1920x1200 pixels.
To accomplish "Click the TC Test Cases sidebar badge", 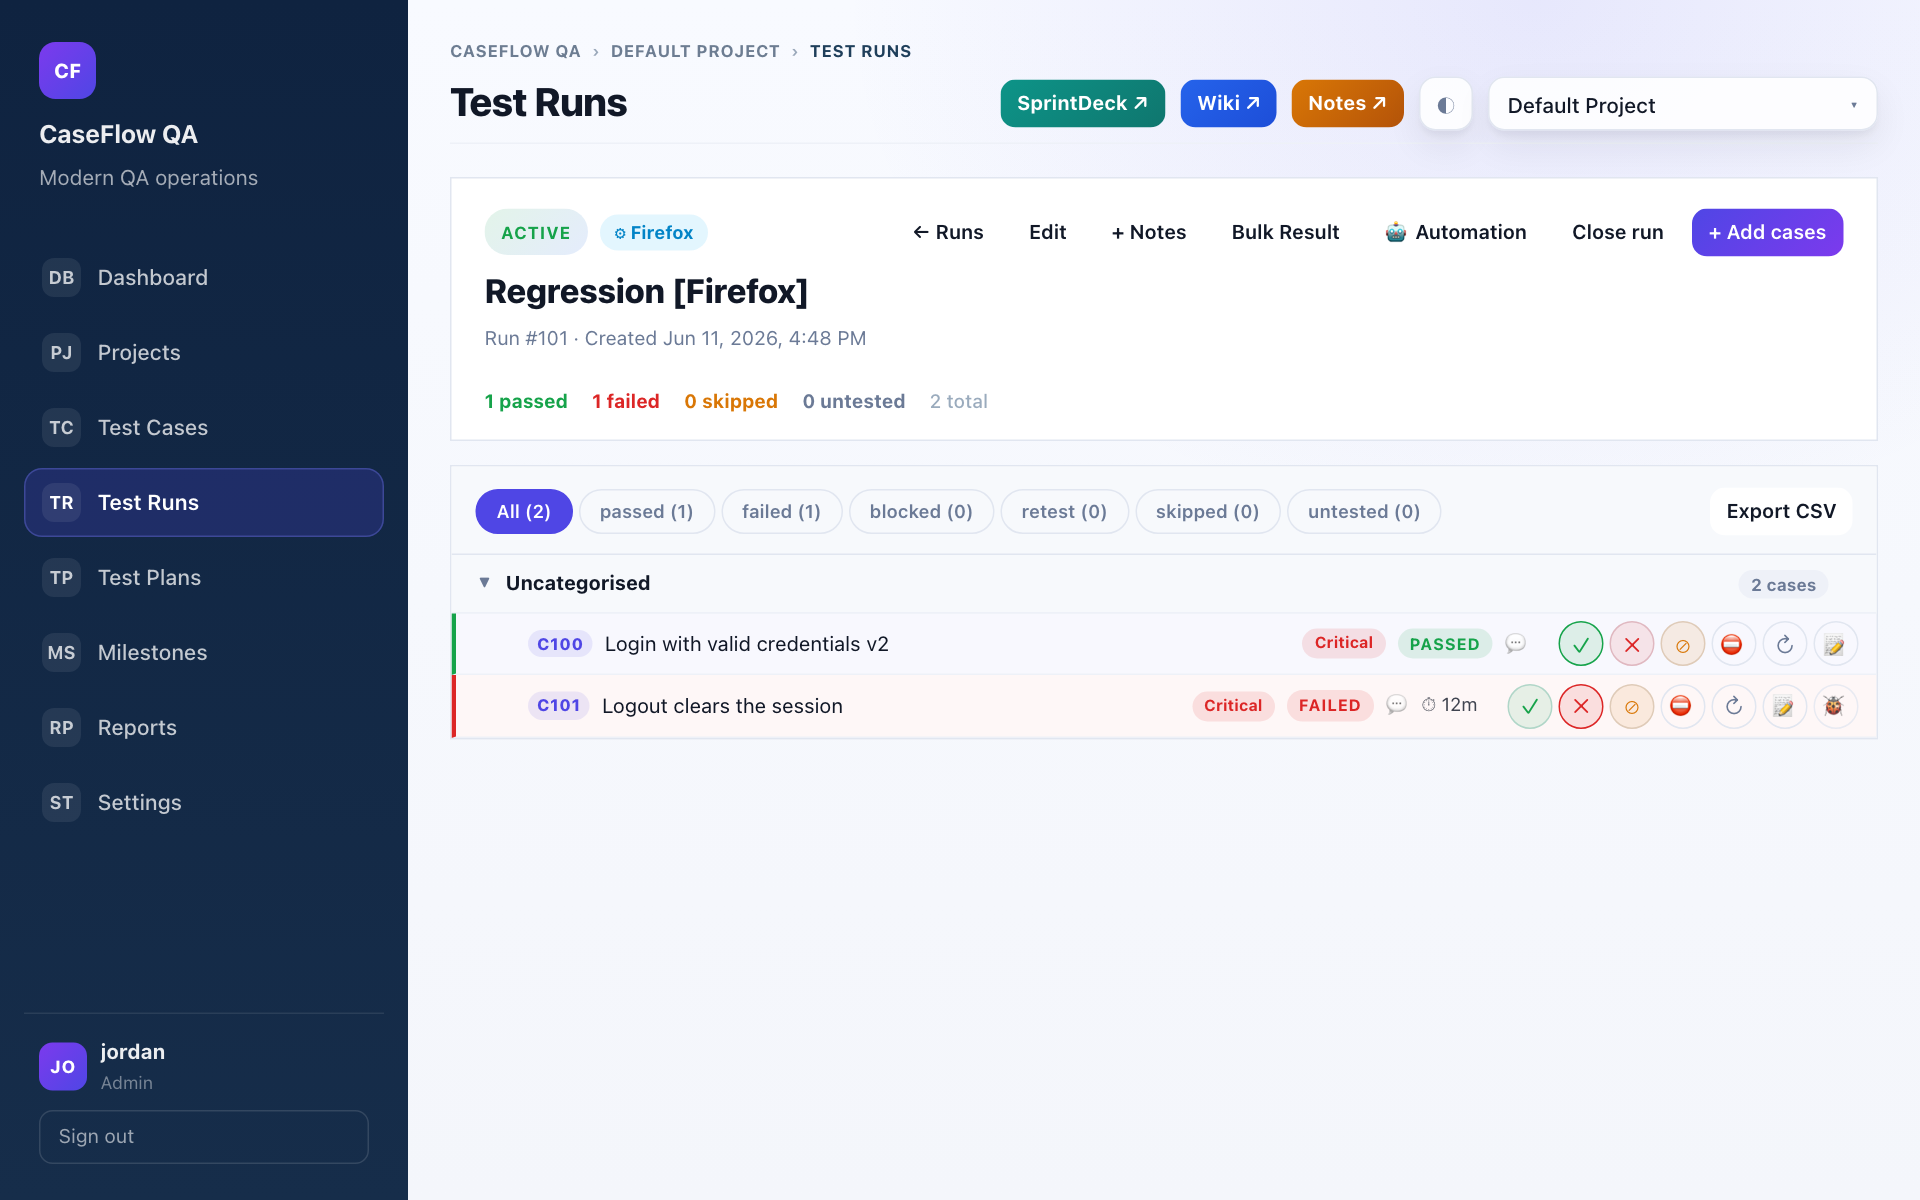I will click(x=61, y=427).
